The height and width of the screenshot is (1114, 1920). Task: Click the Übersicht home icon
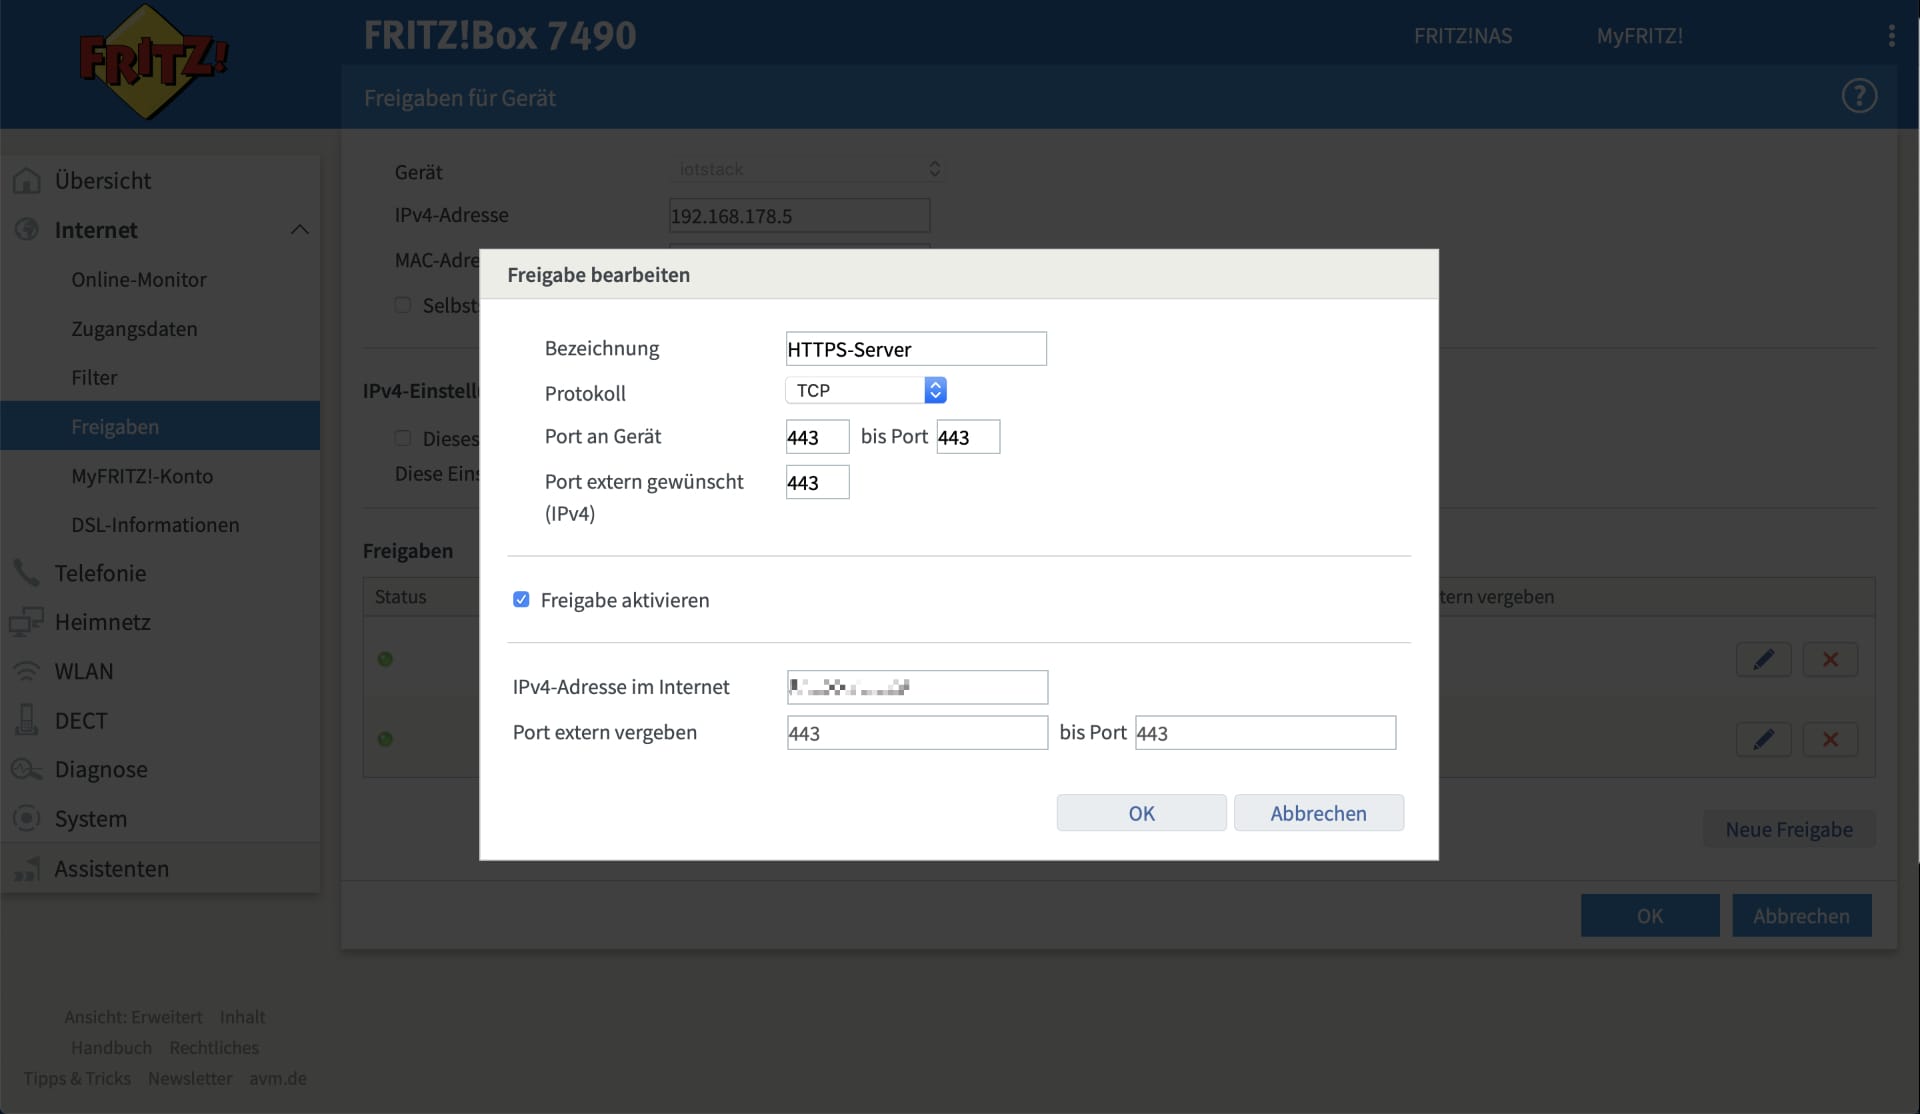click(27, 181)
